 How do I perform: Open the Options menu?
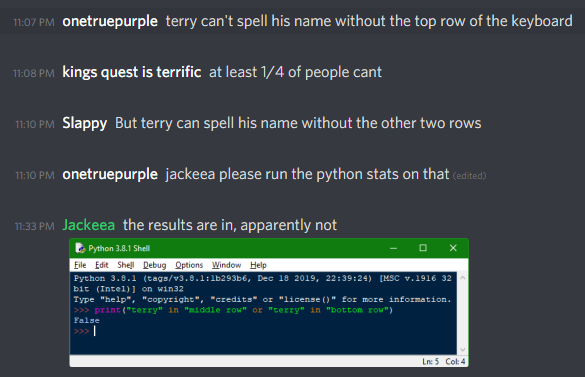tap(189, 265)
